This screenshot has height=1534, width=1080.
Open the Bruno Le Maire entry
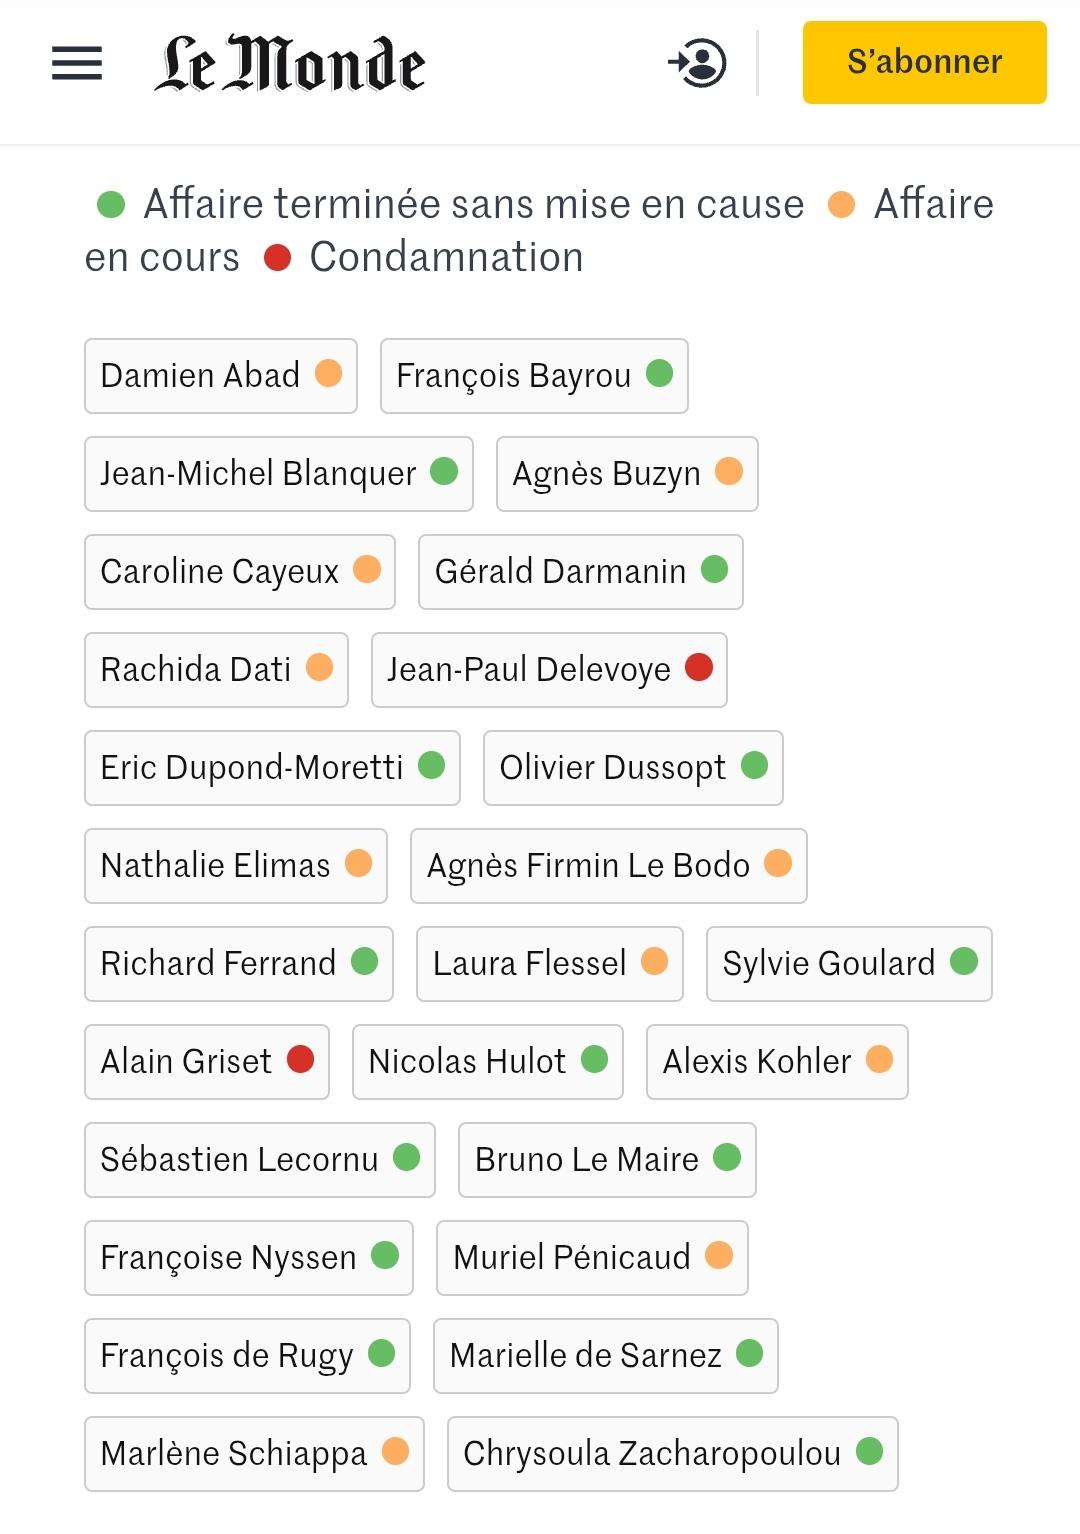606,1160
